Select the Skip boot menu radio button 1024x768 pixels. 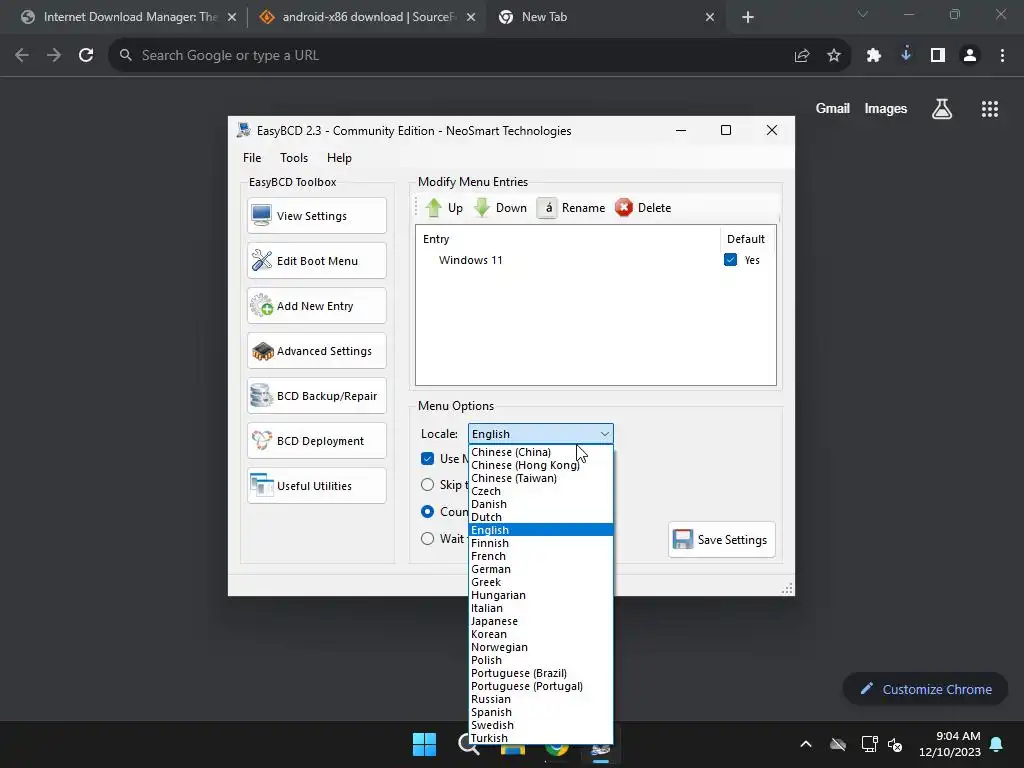coord(428,485)
